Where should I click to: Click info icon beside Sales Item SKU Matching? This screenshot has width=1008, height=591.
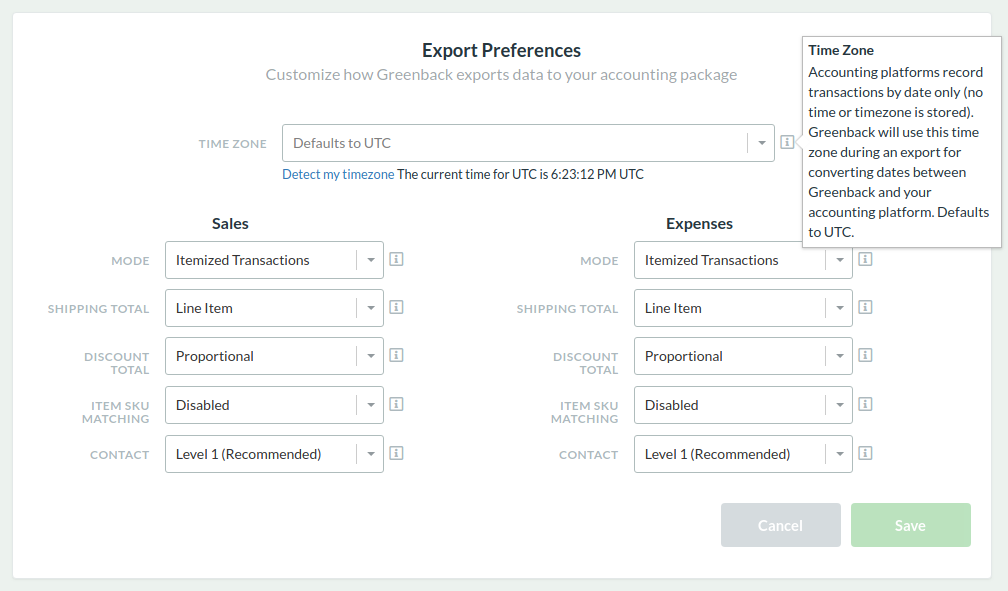point(397,404)
